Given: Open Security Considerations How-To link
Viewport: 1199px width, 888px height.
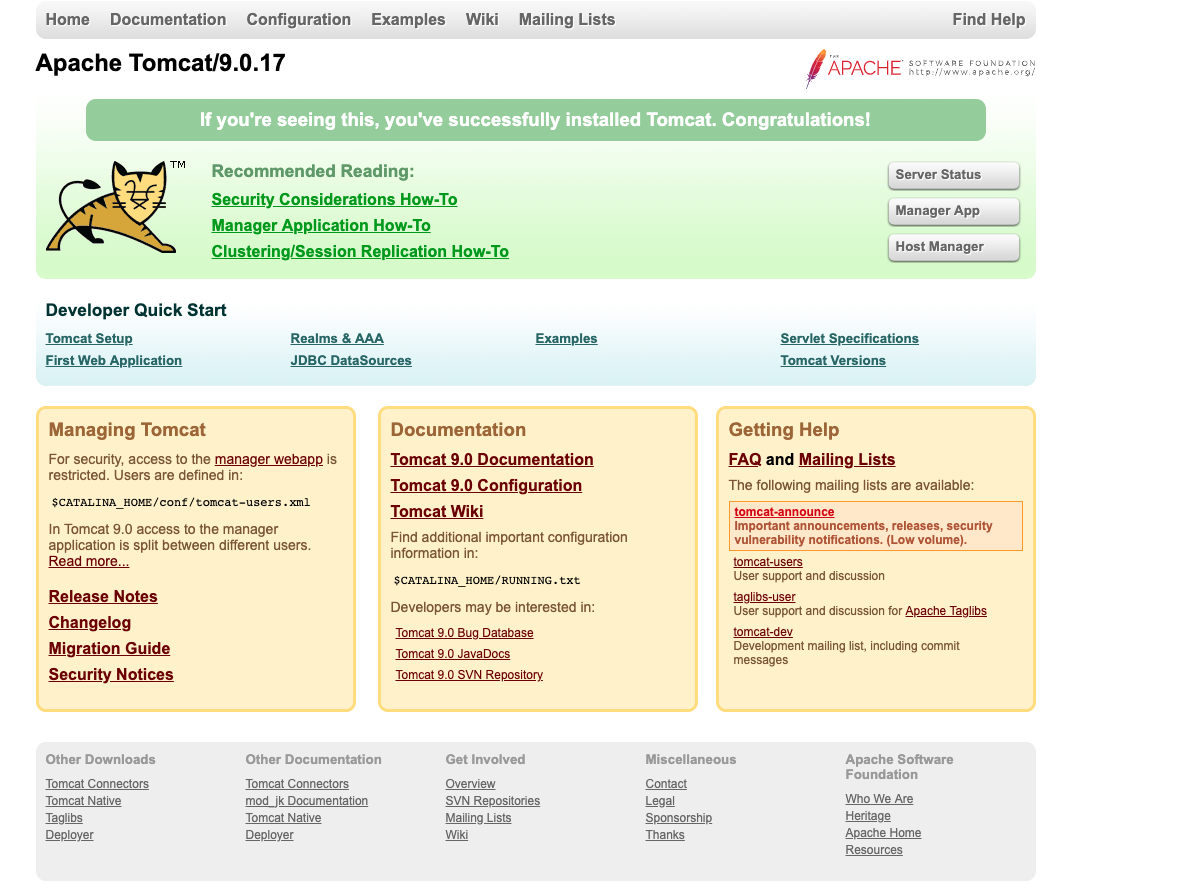Looking at the screenshot, I should point(334,200).
